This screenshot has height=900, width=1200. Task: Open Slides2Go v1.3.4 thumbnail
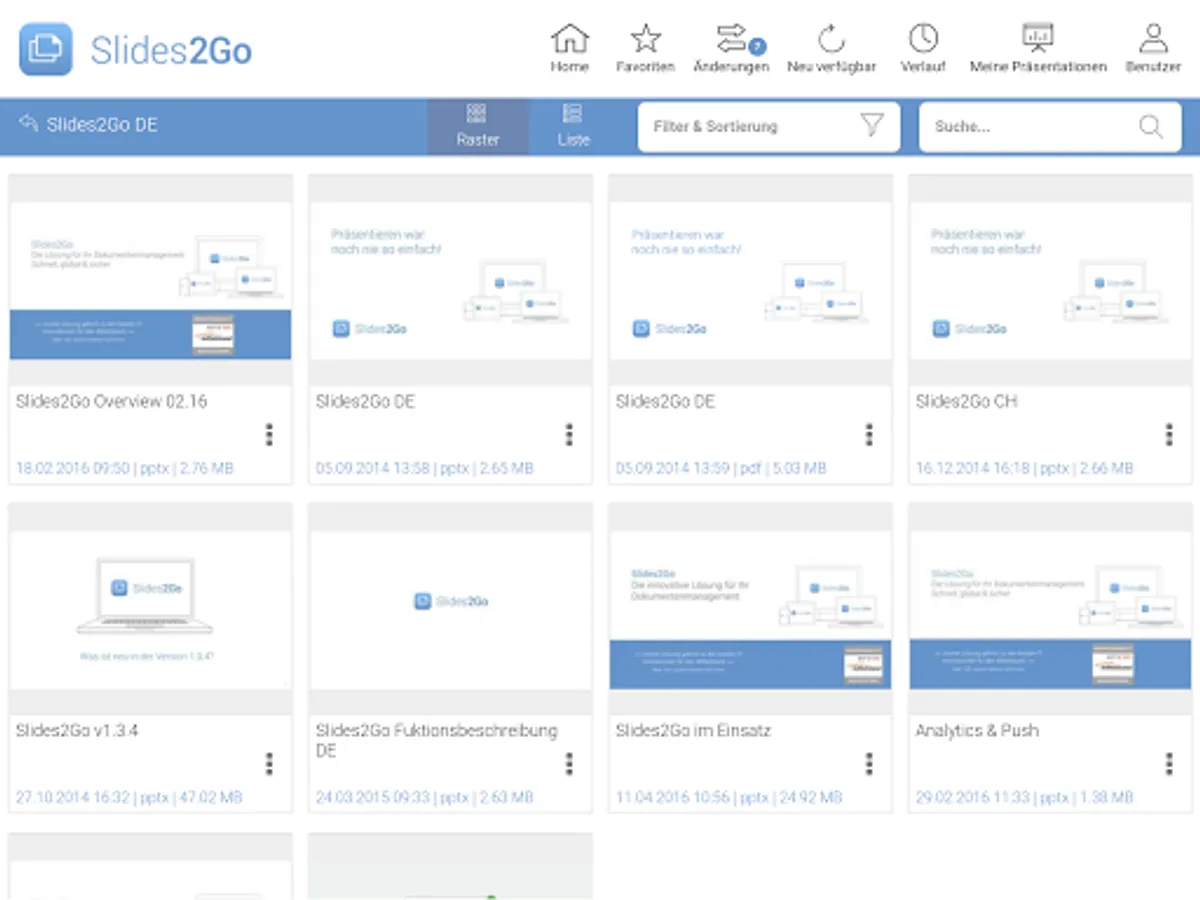151,610
